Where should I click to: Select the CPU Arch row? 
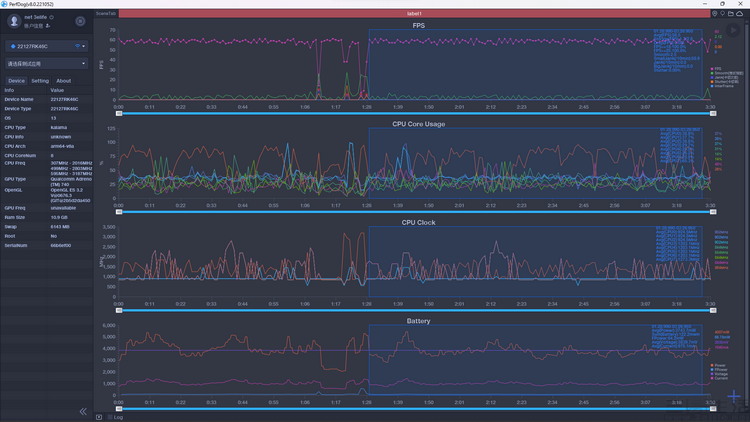click(47, 146)
